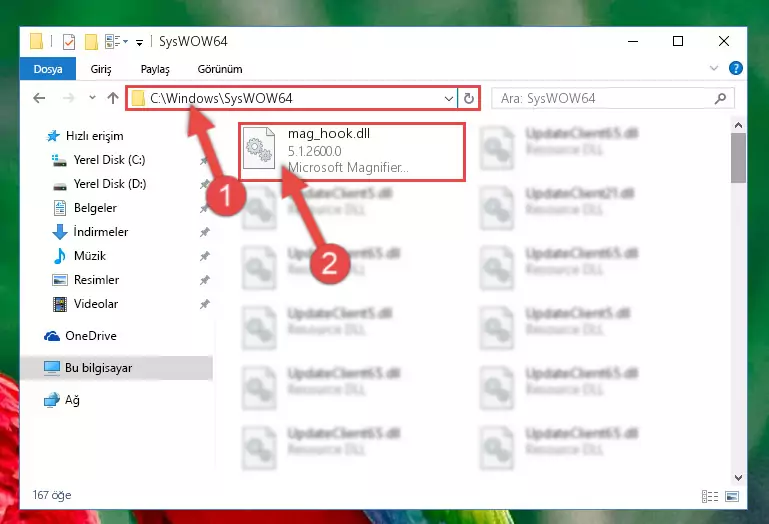Go up one folder level

(x=113, y=98)
